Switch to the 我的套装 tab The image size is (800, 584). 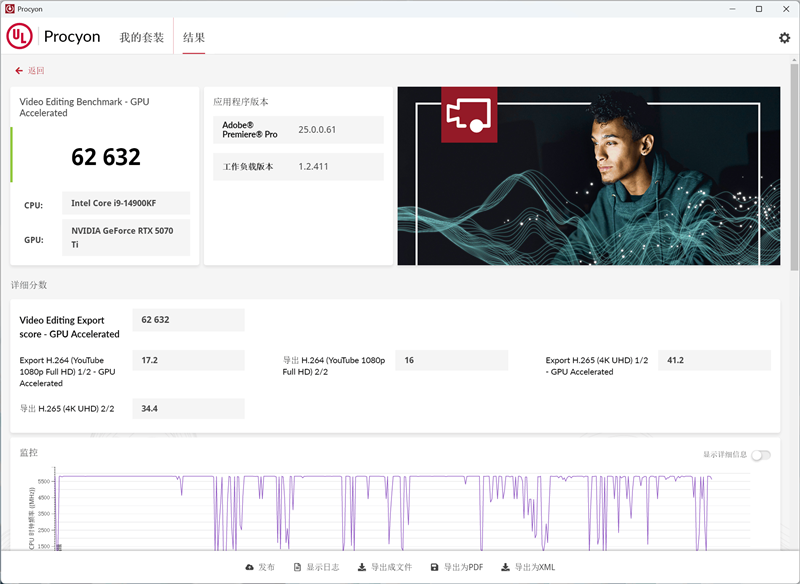[x=141, y=38]
